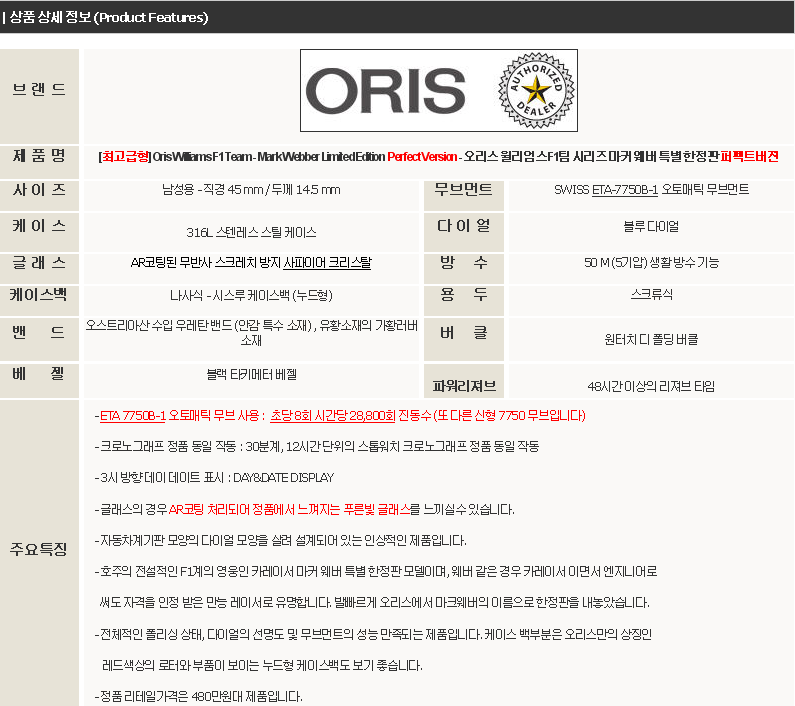795x706 pixels.
Task: Click '원터치 디 폴딩 버클' value
Action: pyautogui.click(x=651, y=339)
